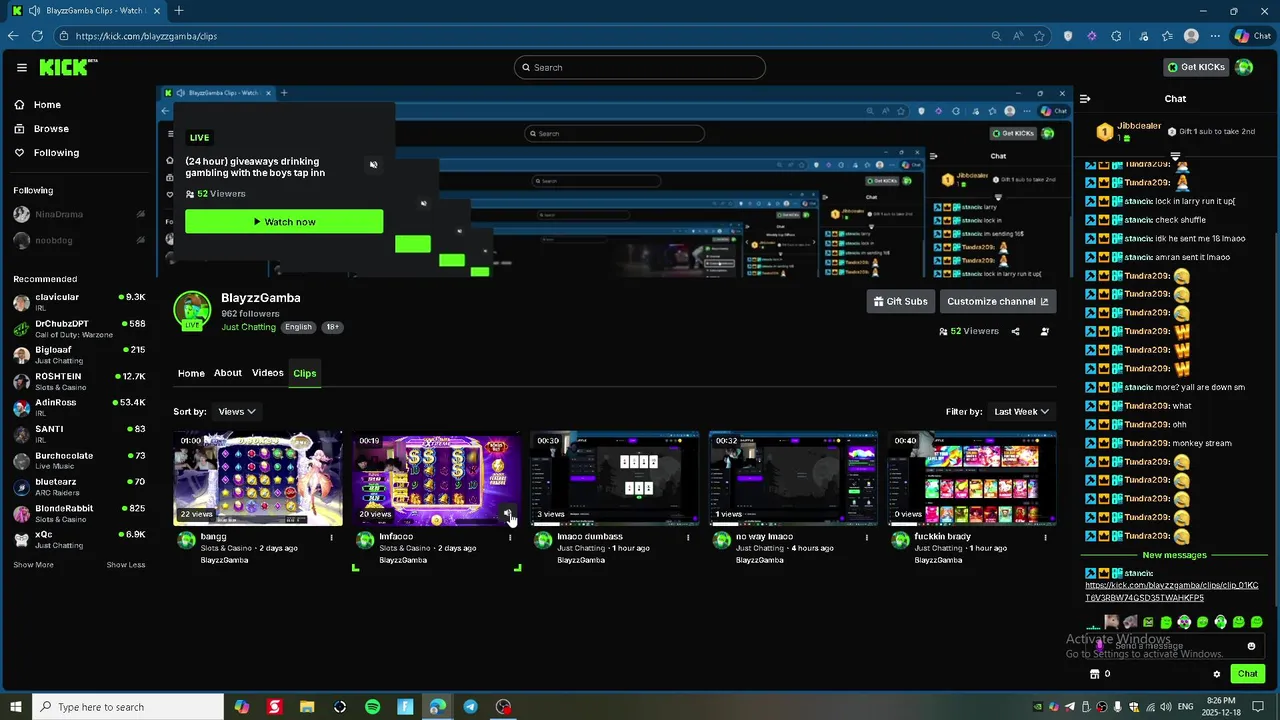This screenshot has height=720, width=1280.
Task: Open chat settings gear icon
Action: coord(1217,674)
